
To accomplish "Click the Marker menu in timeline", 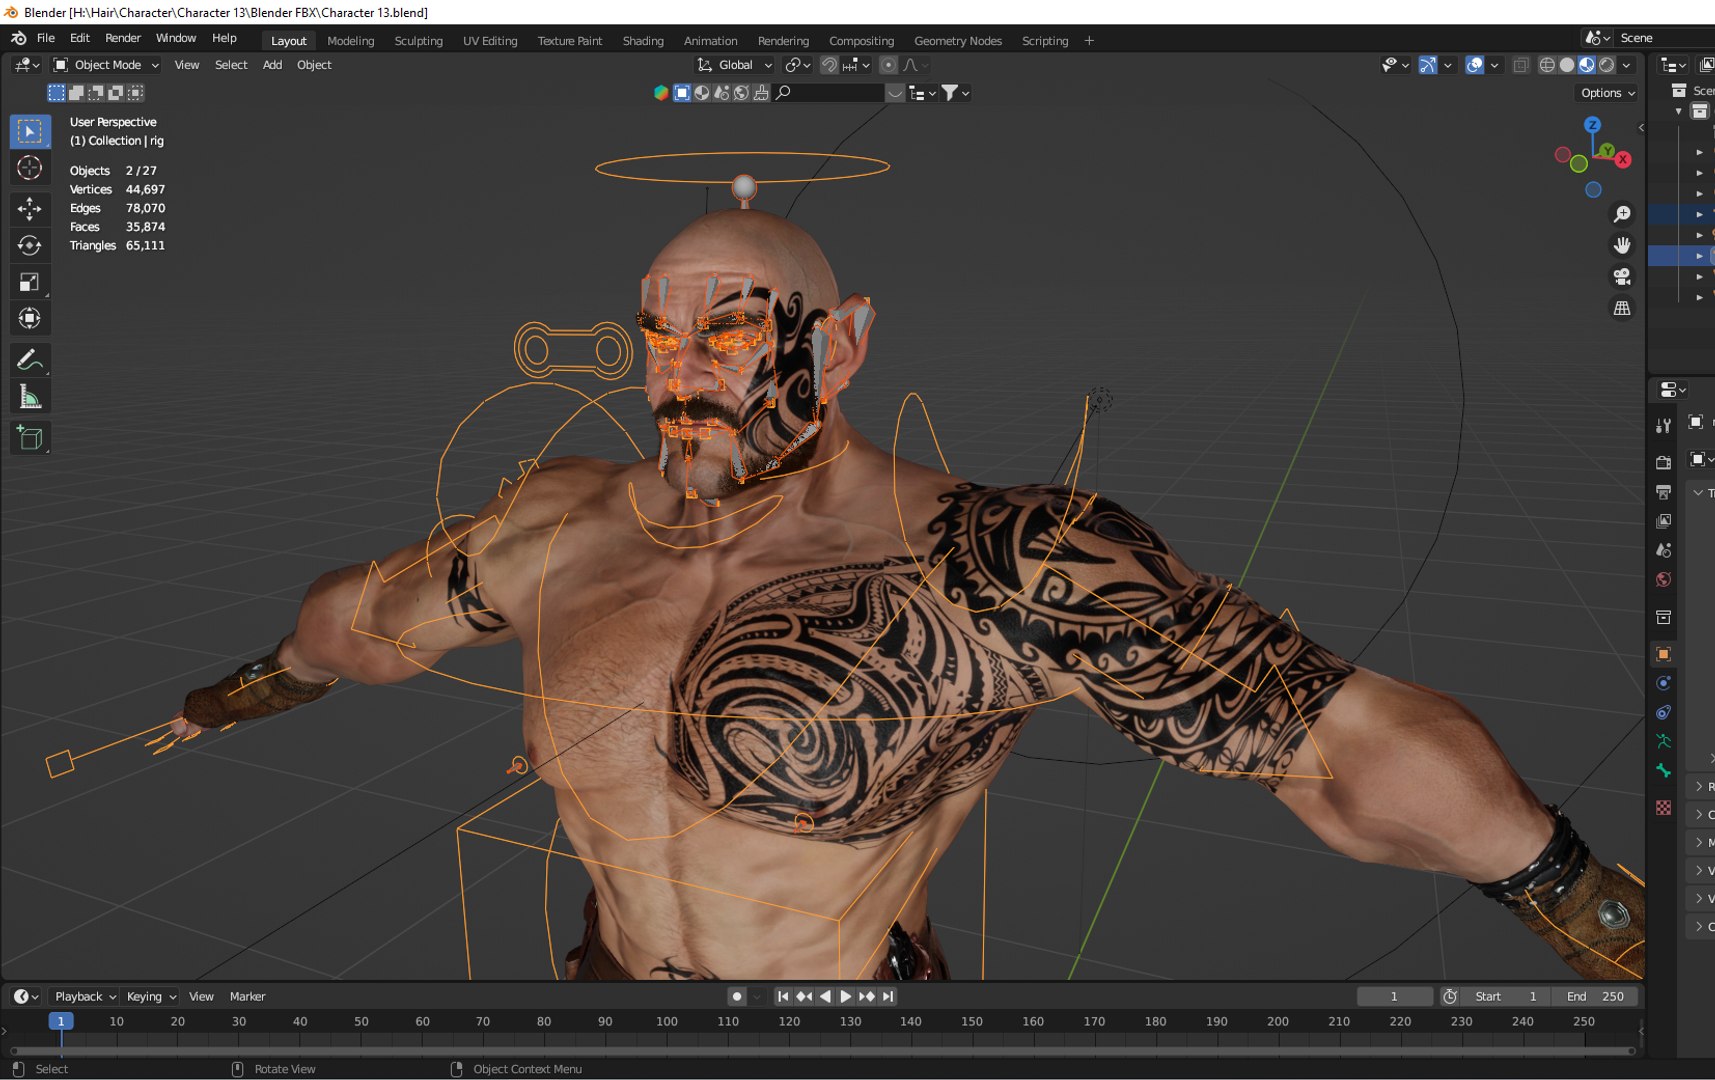I will point(247,996).
